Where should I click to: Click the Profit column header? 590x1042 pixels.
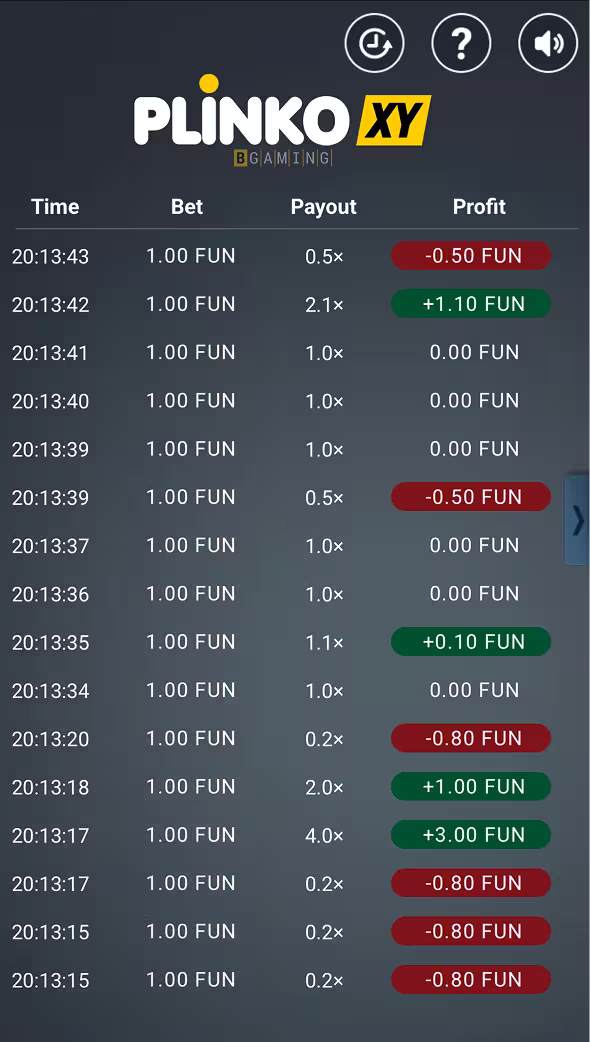coord(479,207)
